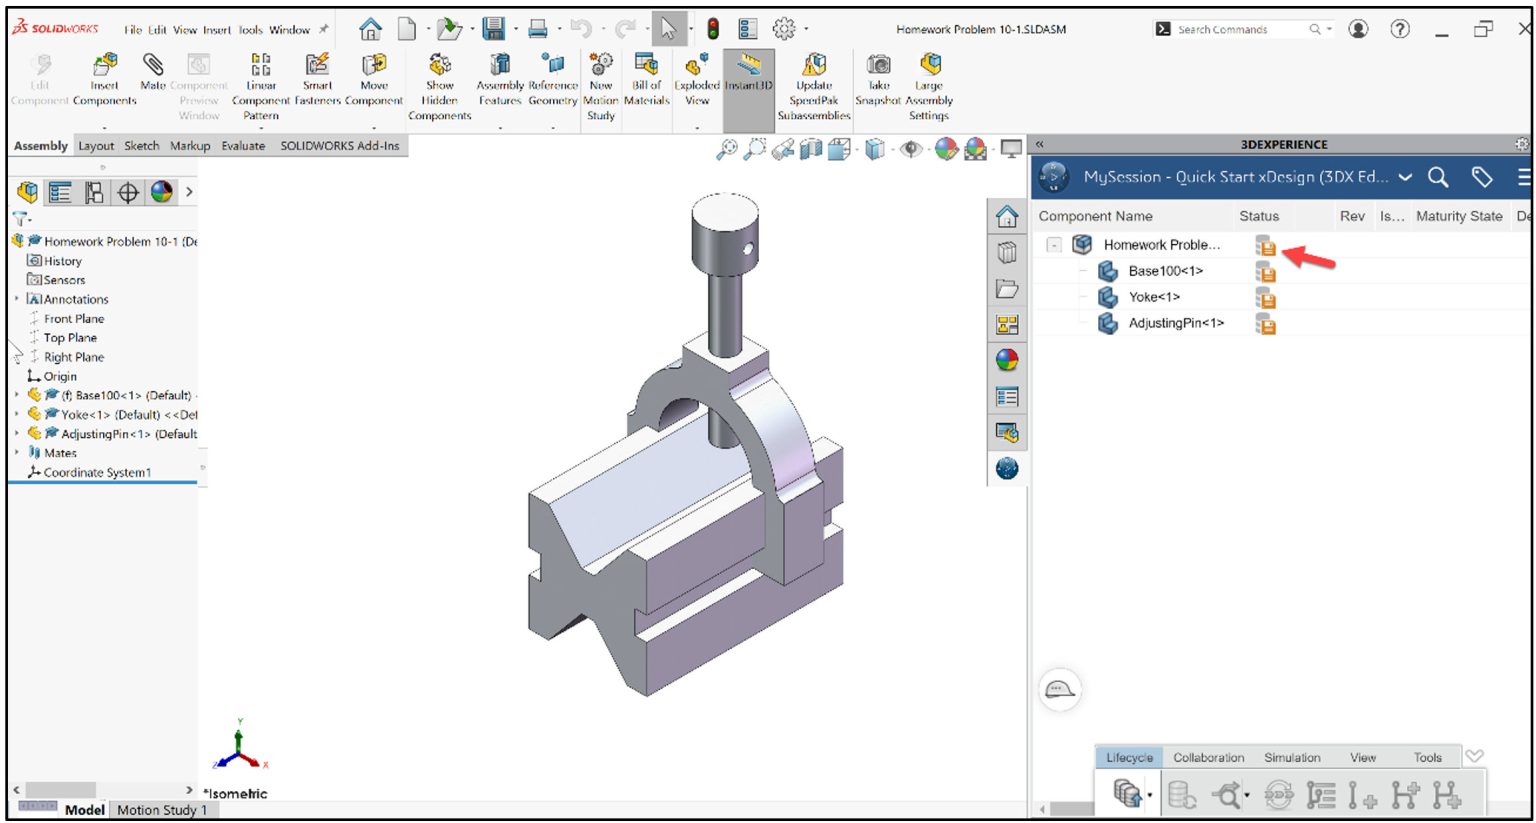Open search in the 3DEXPERIENCE panel

(1437, 177)
